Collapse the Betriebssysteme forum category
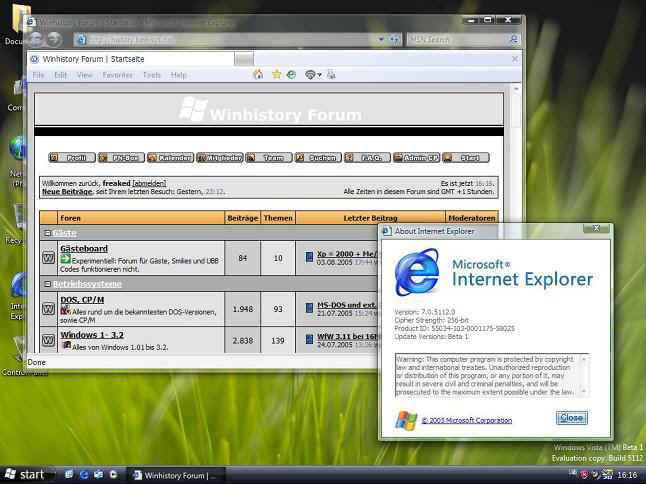 [x=46, y=283]
